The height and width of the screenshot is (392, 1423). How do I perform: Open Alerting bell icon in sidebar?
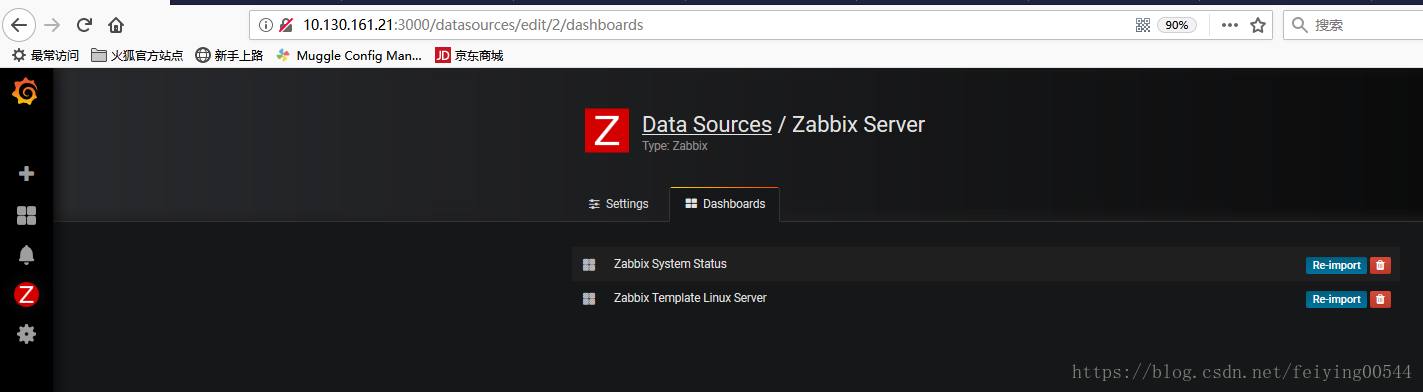(x=27, y=254)
